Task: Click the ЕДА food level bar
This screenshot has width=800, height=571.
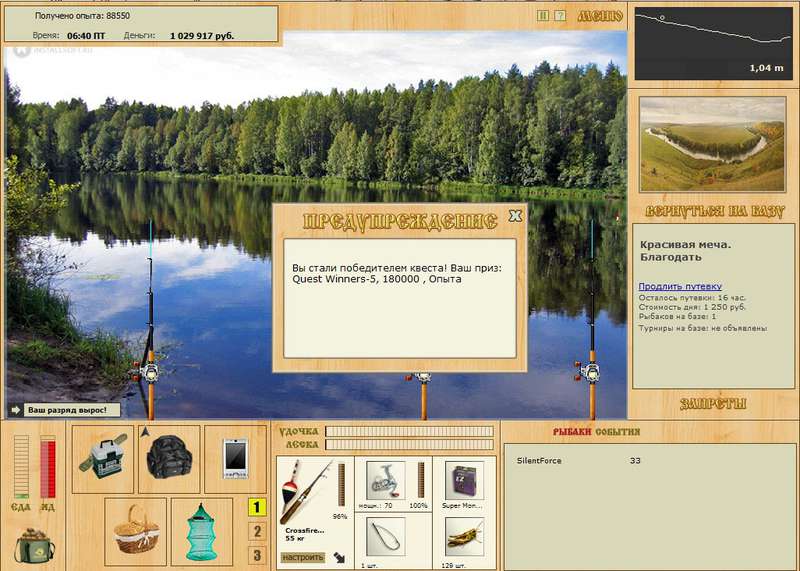Action: pyautogui.click(x=21, y=467)
